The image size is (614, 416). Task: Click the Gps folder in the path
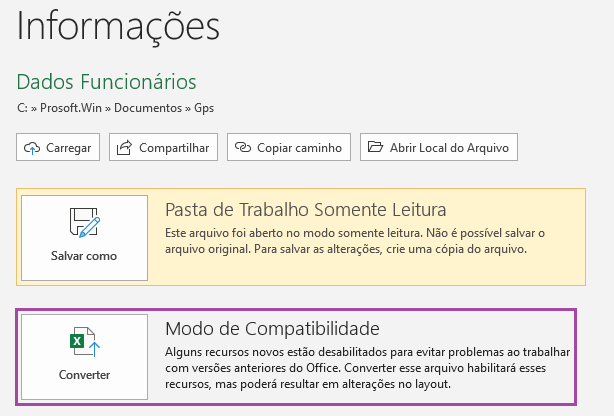tap(204, 108)
